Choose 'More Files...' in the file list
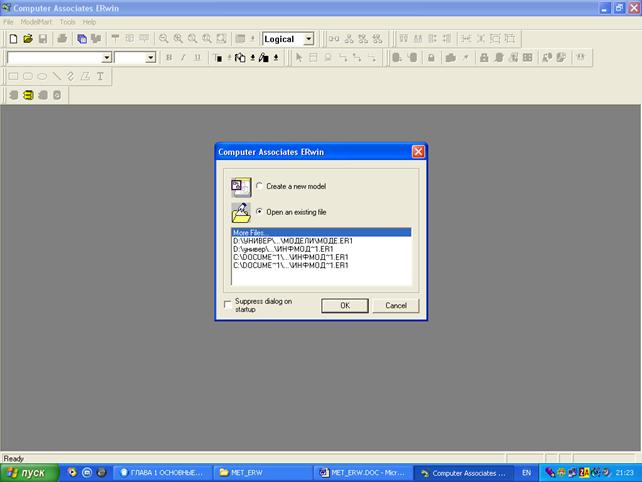This screenshot has height=482, width=642. pyautogui.click(x=321, y=232)
